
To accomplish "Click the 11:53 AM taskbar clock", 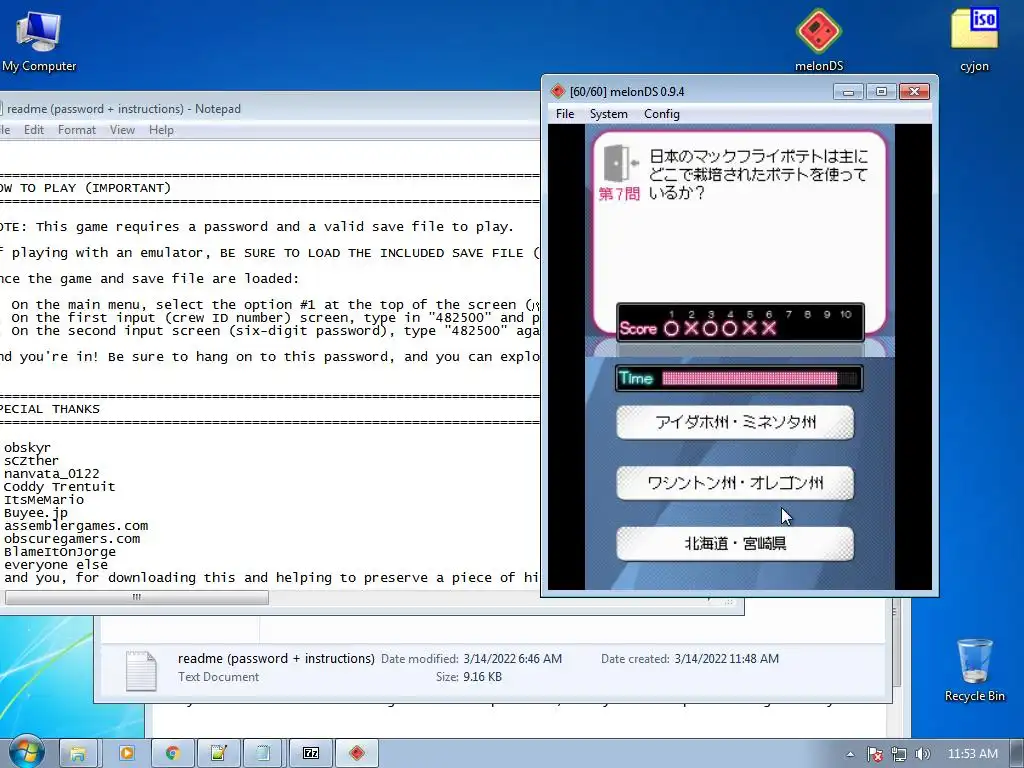I will point(972,754).
